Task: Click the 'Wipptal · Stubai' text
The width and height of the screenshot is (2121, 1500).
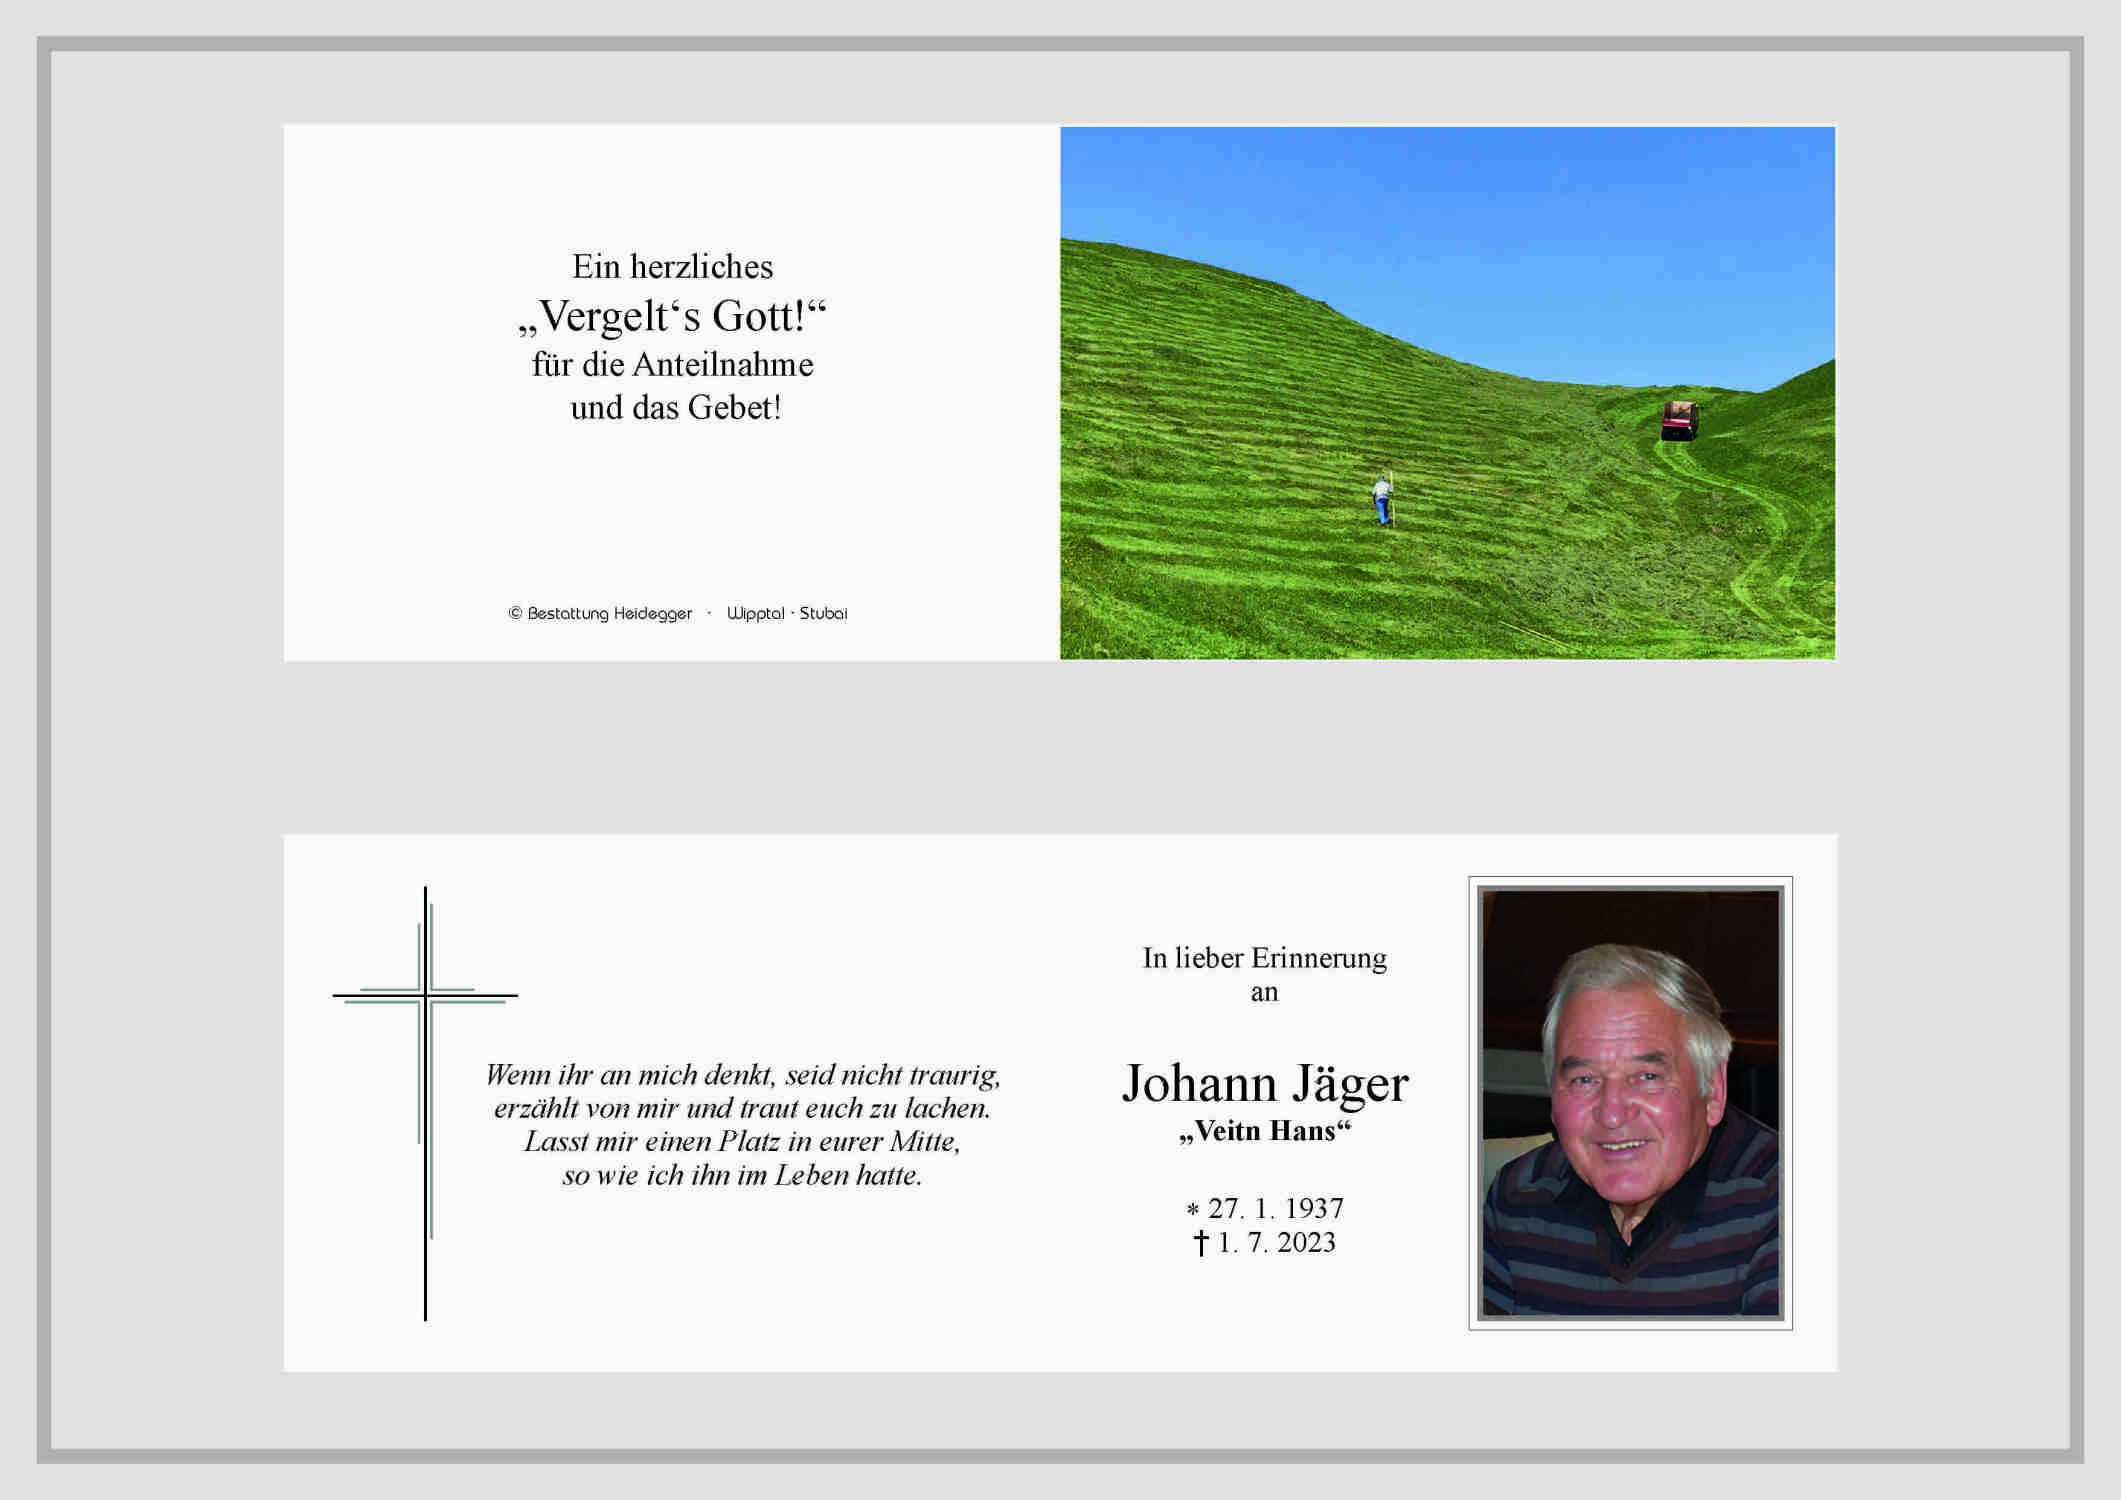Action: (787, 613)
